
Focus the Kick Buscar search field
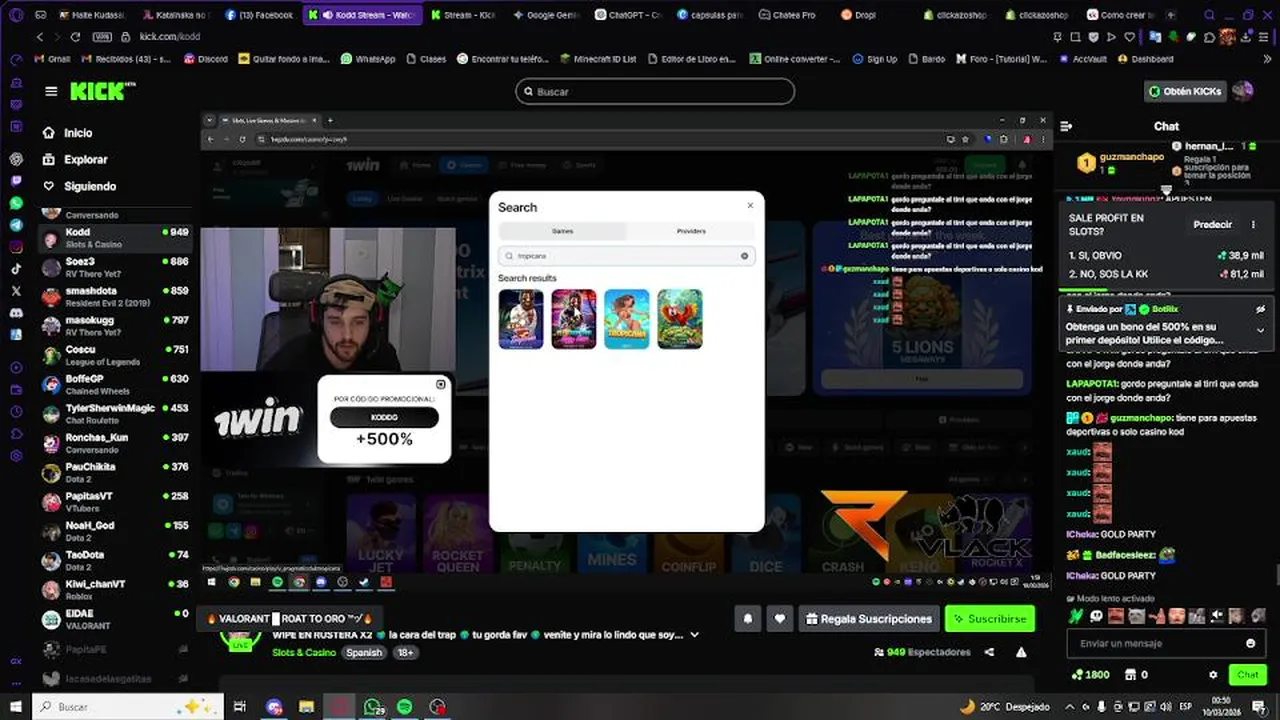pos(655,92)
